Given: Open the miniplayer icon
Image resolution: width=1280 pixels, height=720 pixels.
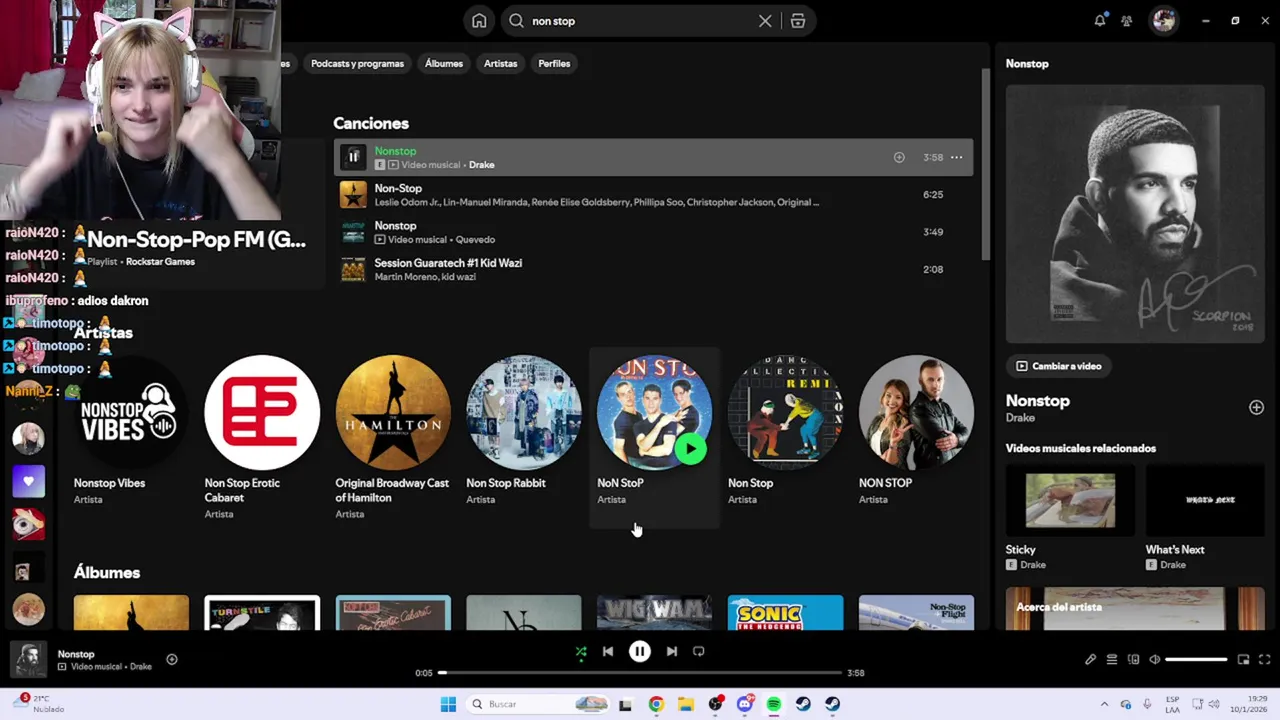Looking at the screenshot, I should (1243, 660).
